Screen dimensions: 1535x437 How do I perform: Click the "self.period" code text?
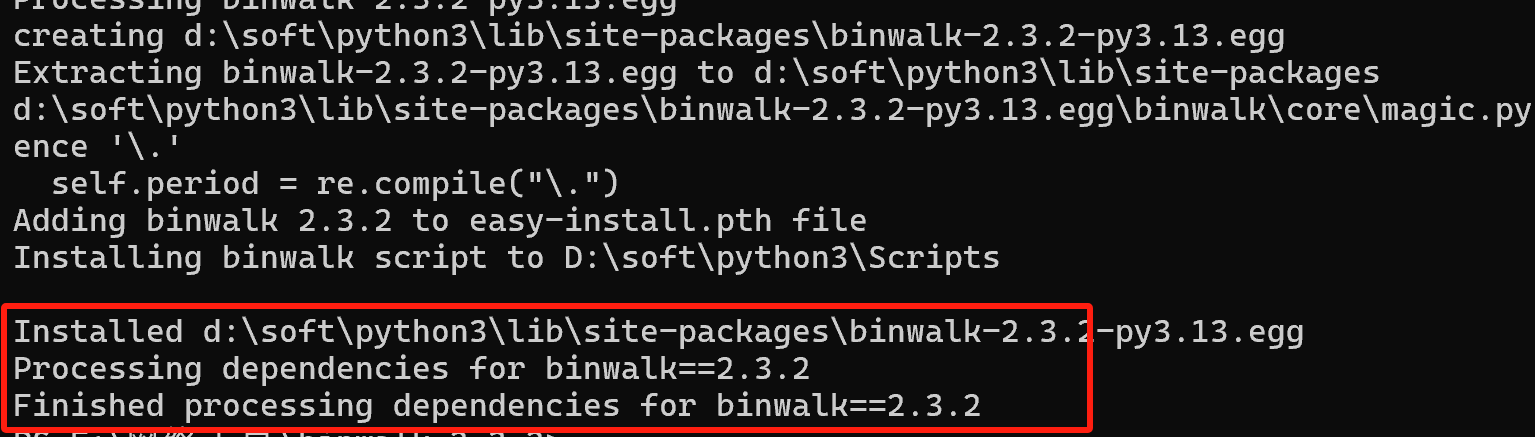point(154,184)
